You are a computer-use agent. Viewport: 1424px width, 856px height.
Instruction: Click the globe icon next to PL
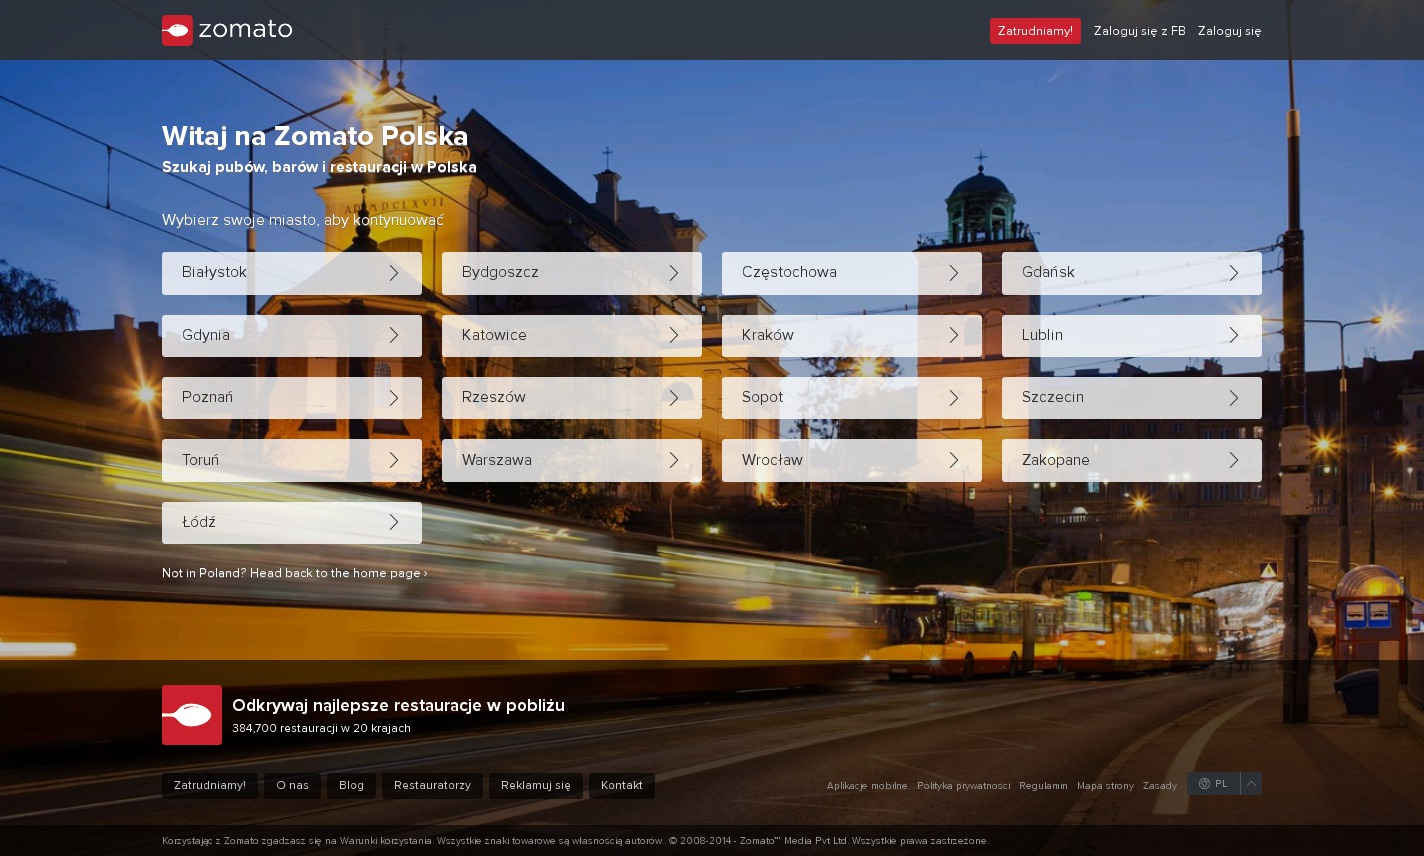(x=1204, y=784)
